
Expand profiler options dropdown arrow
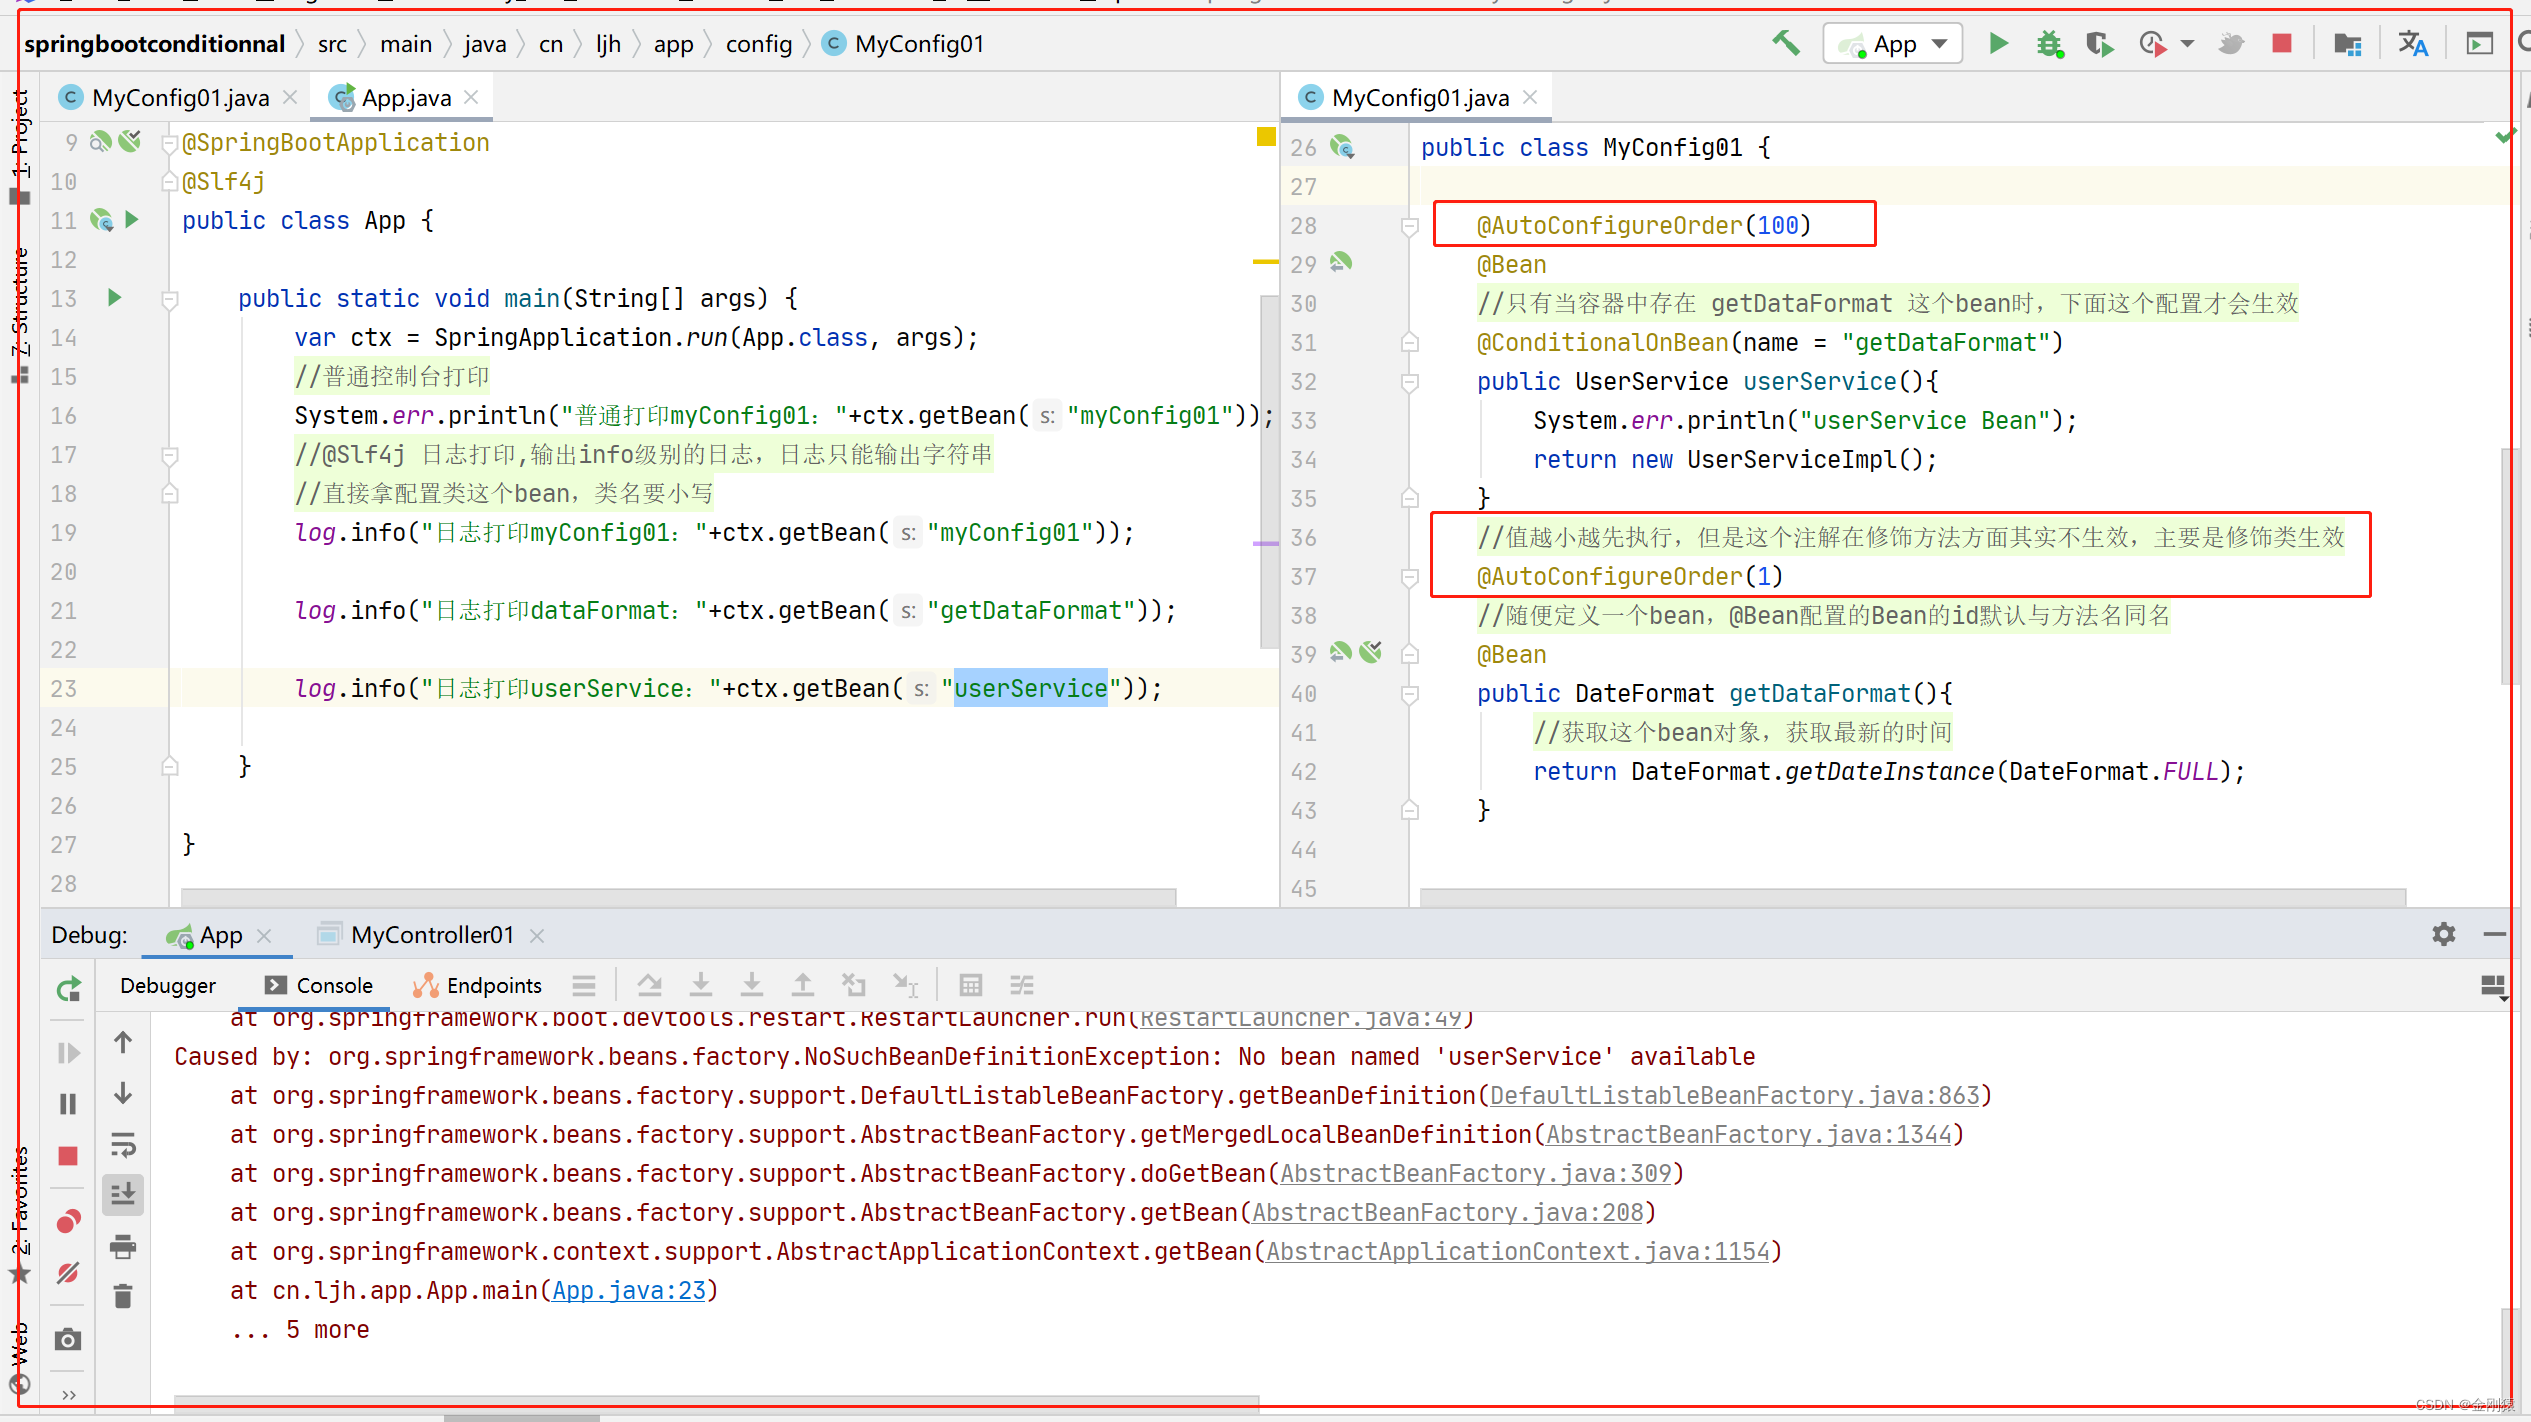click(x=2187, y=44)
